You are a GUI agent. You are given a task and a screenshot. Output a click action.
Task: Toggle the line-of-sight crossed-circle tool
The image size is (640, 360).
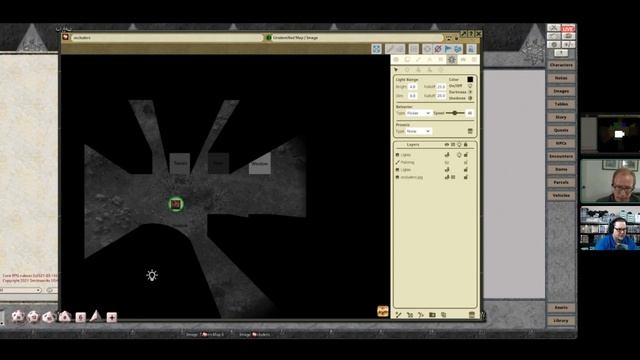[438, 49]
